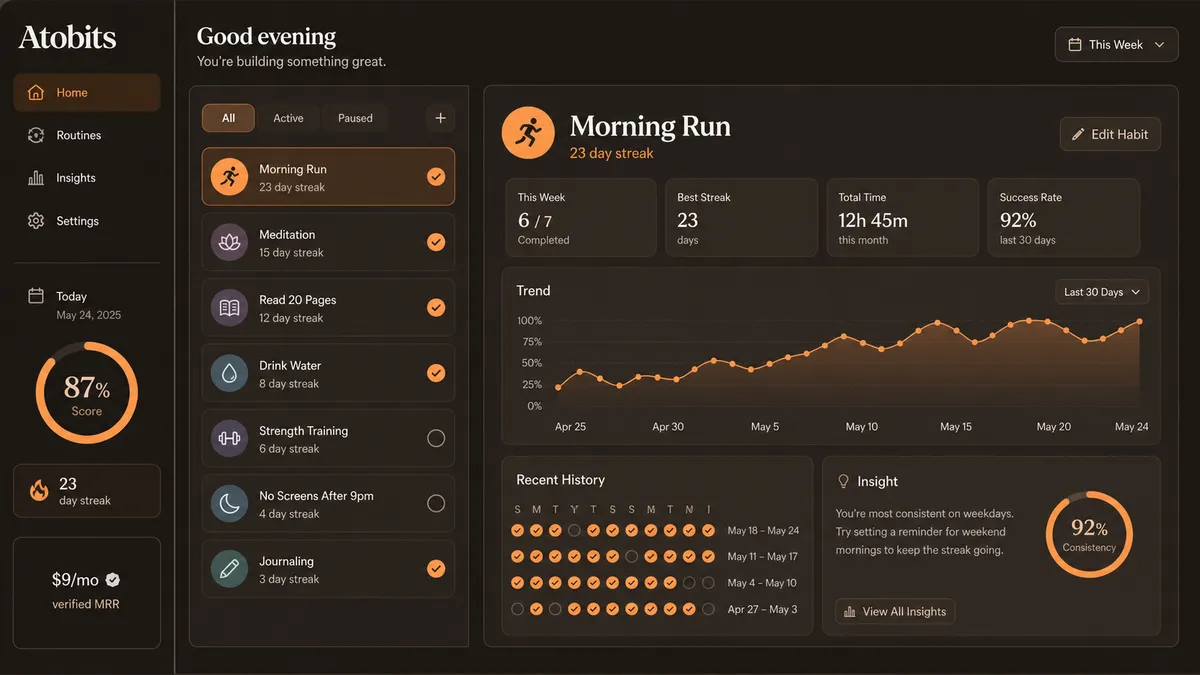1200x675 pixels.
Task: Uncheck Morning Run completion in habit list
Action: pyautogui.click(x=436, y=177)
